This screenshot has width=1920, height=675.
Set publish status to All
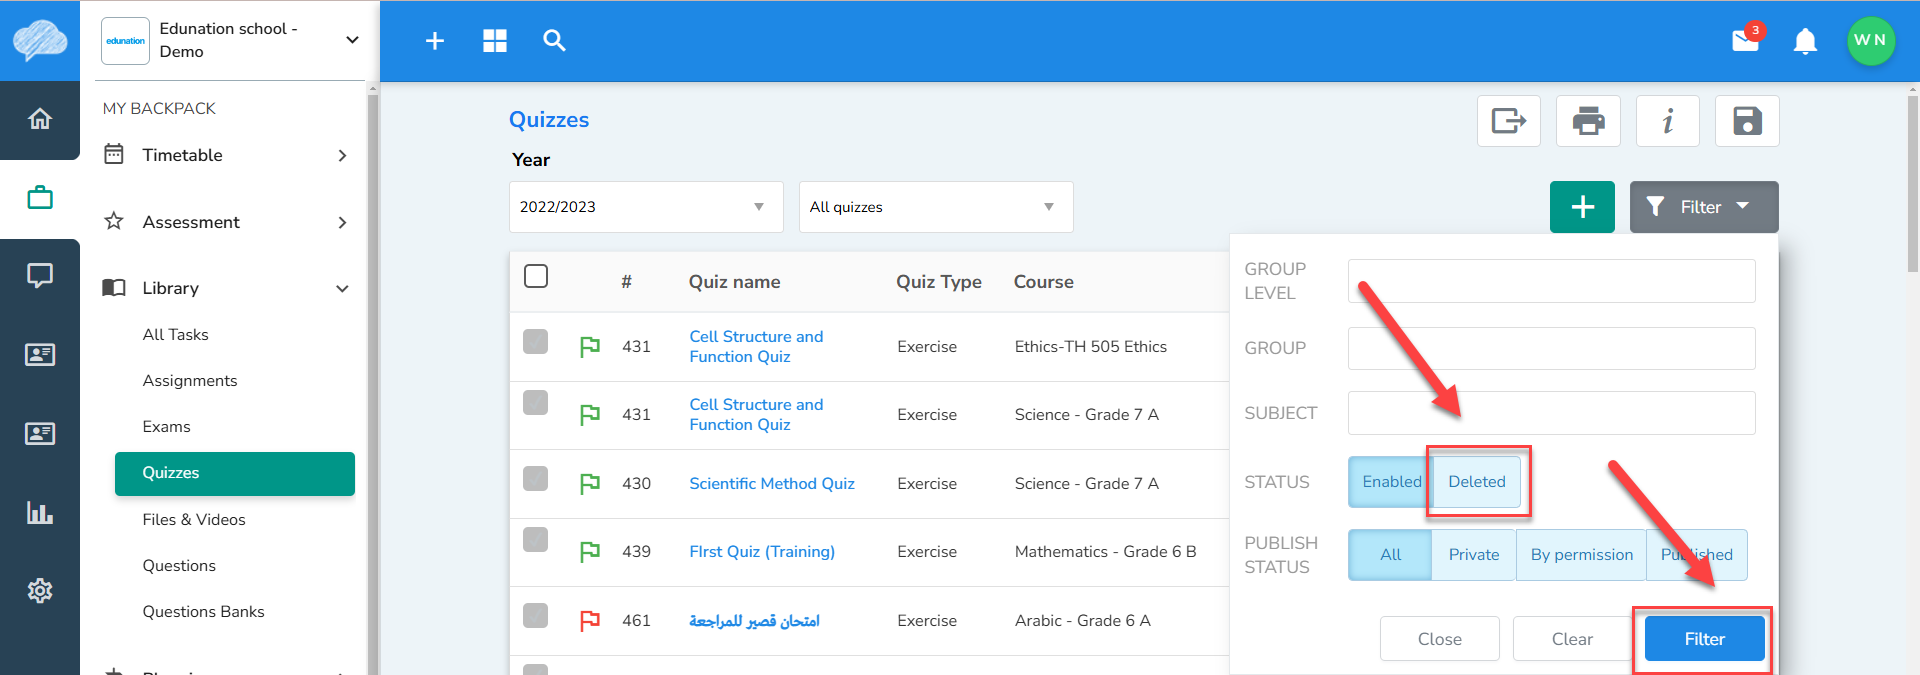click(1391, 555)
